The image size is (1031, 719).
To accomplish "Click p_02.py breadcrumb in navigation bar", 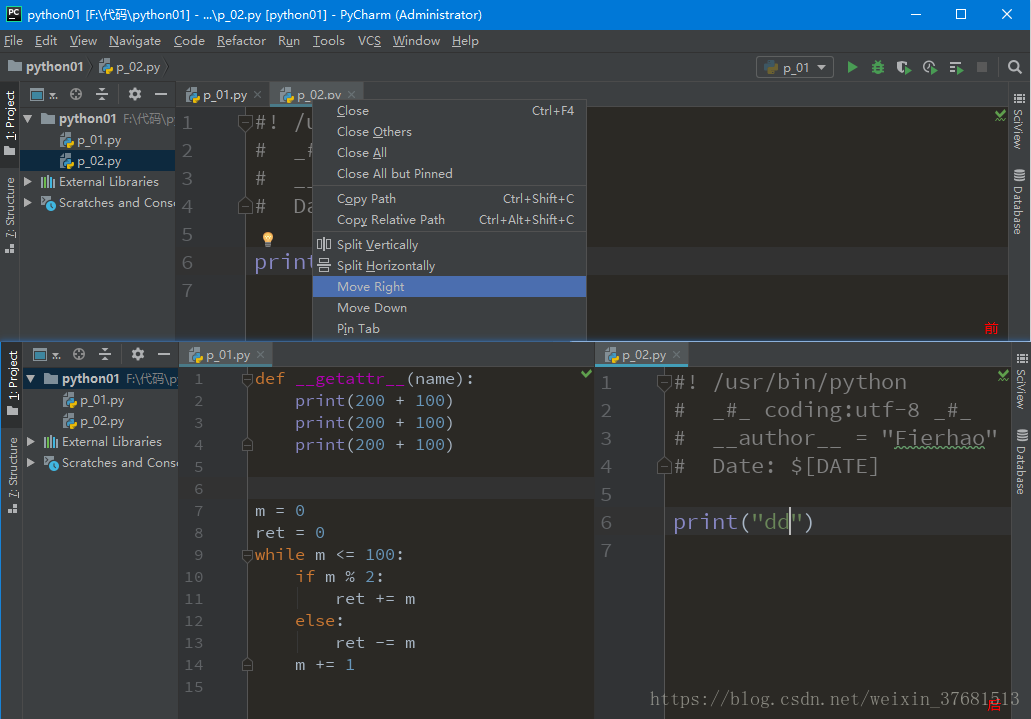I will tap(130, 67).
